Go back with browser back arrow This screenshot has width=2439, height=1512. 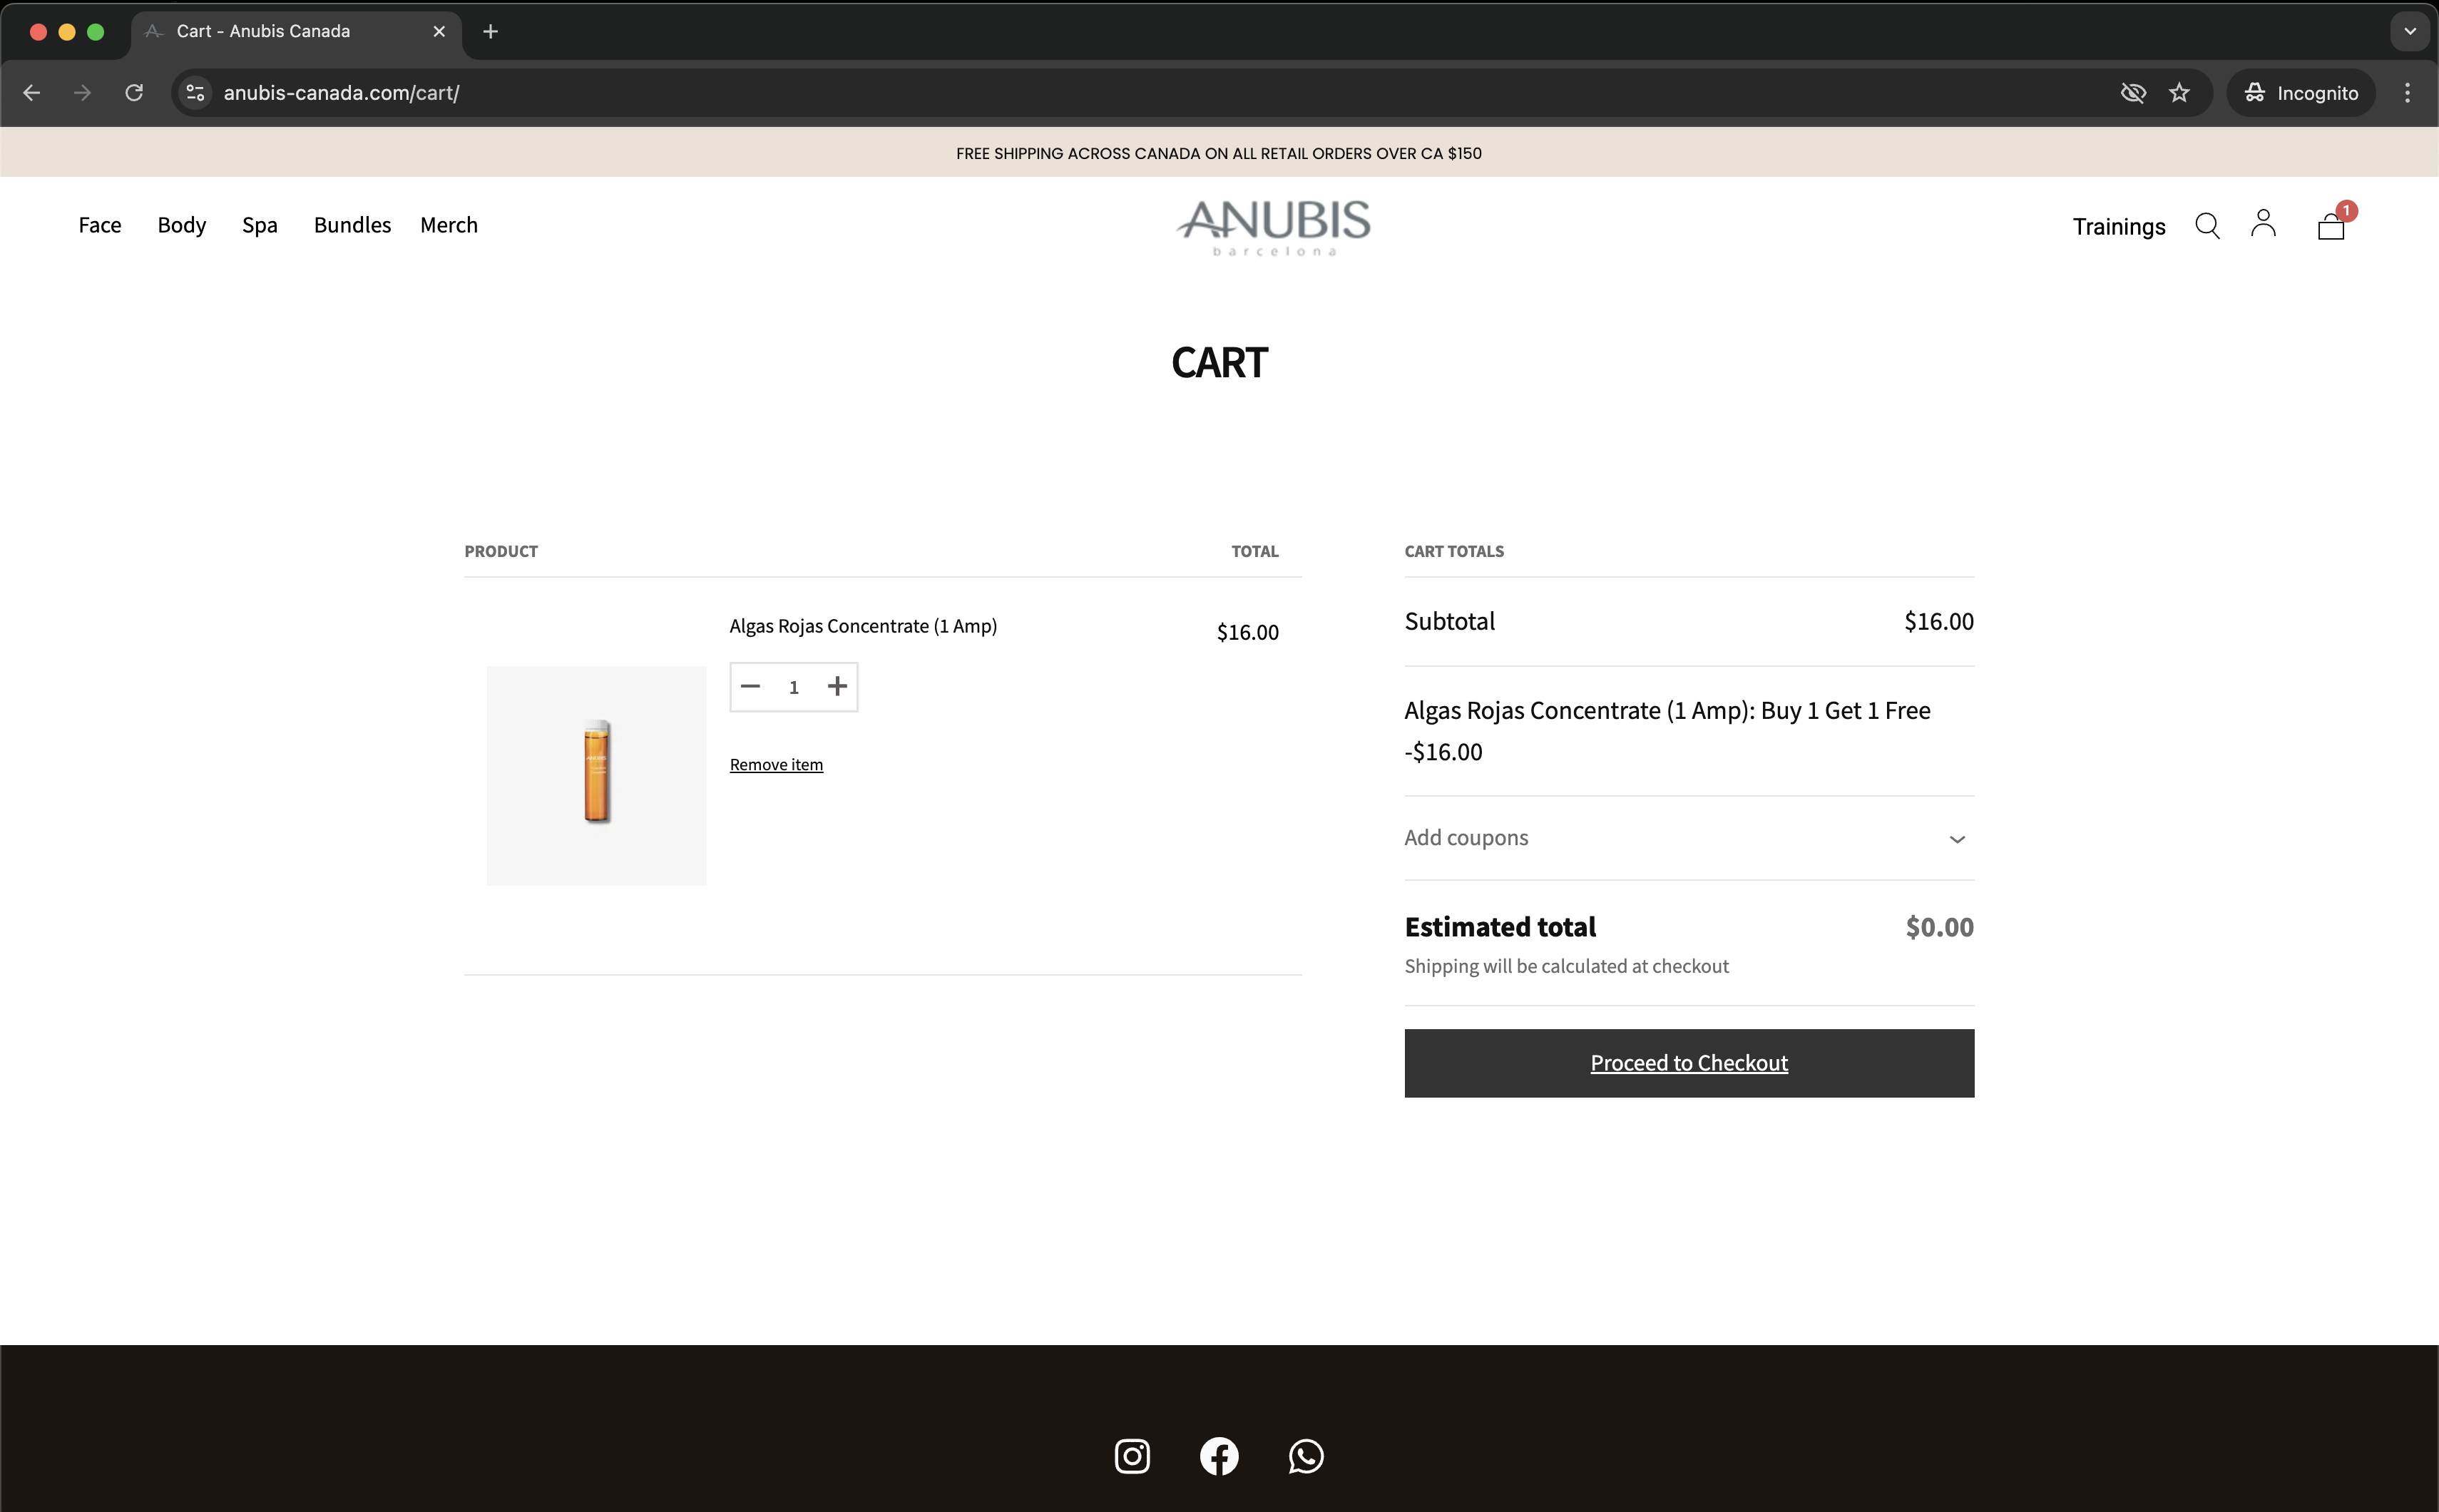coord(32,93)
